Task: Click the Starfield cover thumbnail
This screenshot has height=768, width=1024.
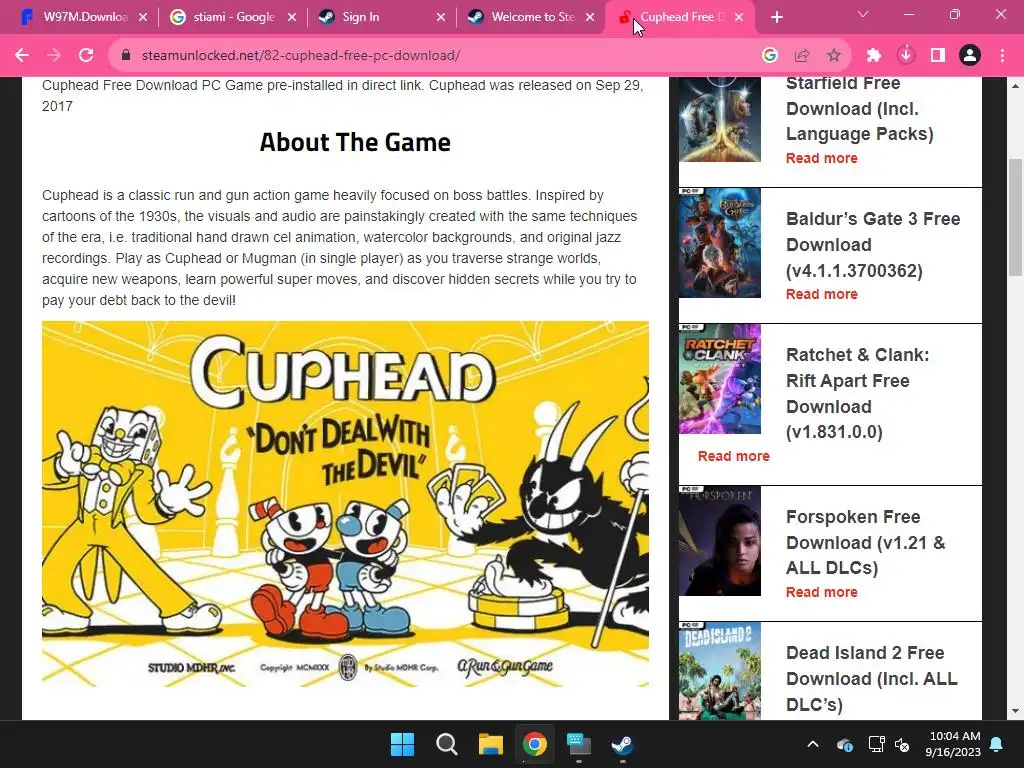Action: (x=720, y=120)
